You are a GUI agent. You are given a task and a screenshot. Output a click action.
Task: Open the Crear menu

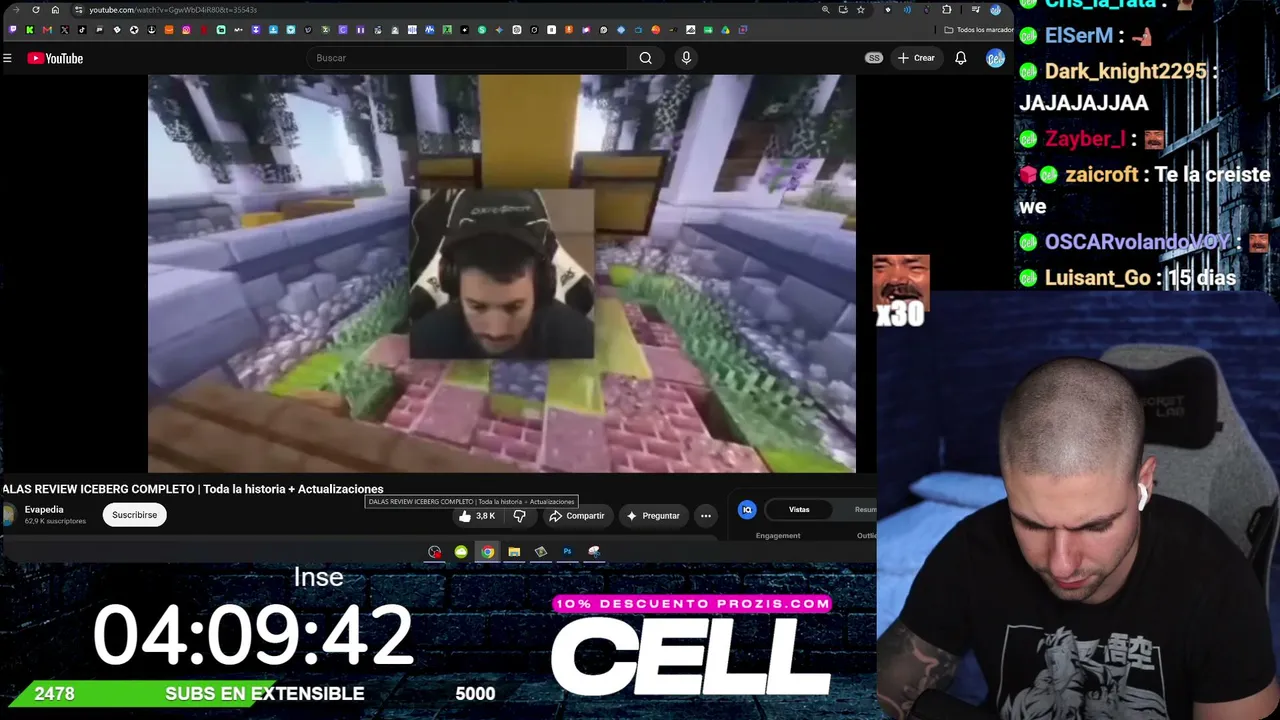(916, 58)
